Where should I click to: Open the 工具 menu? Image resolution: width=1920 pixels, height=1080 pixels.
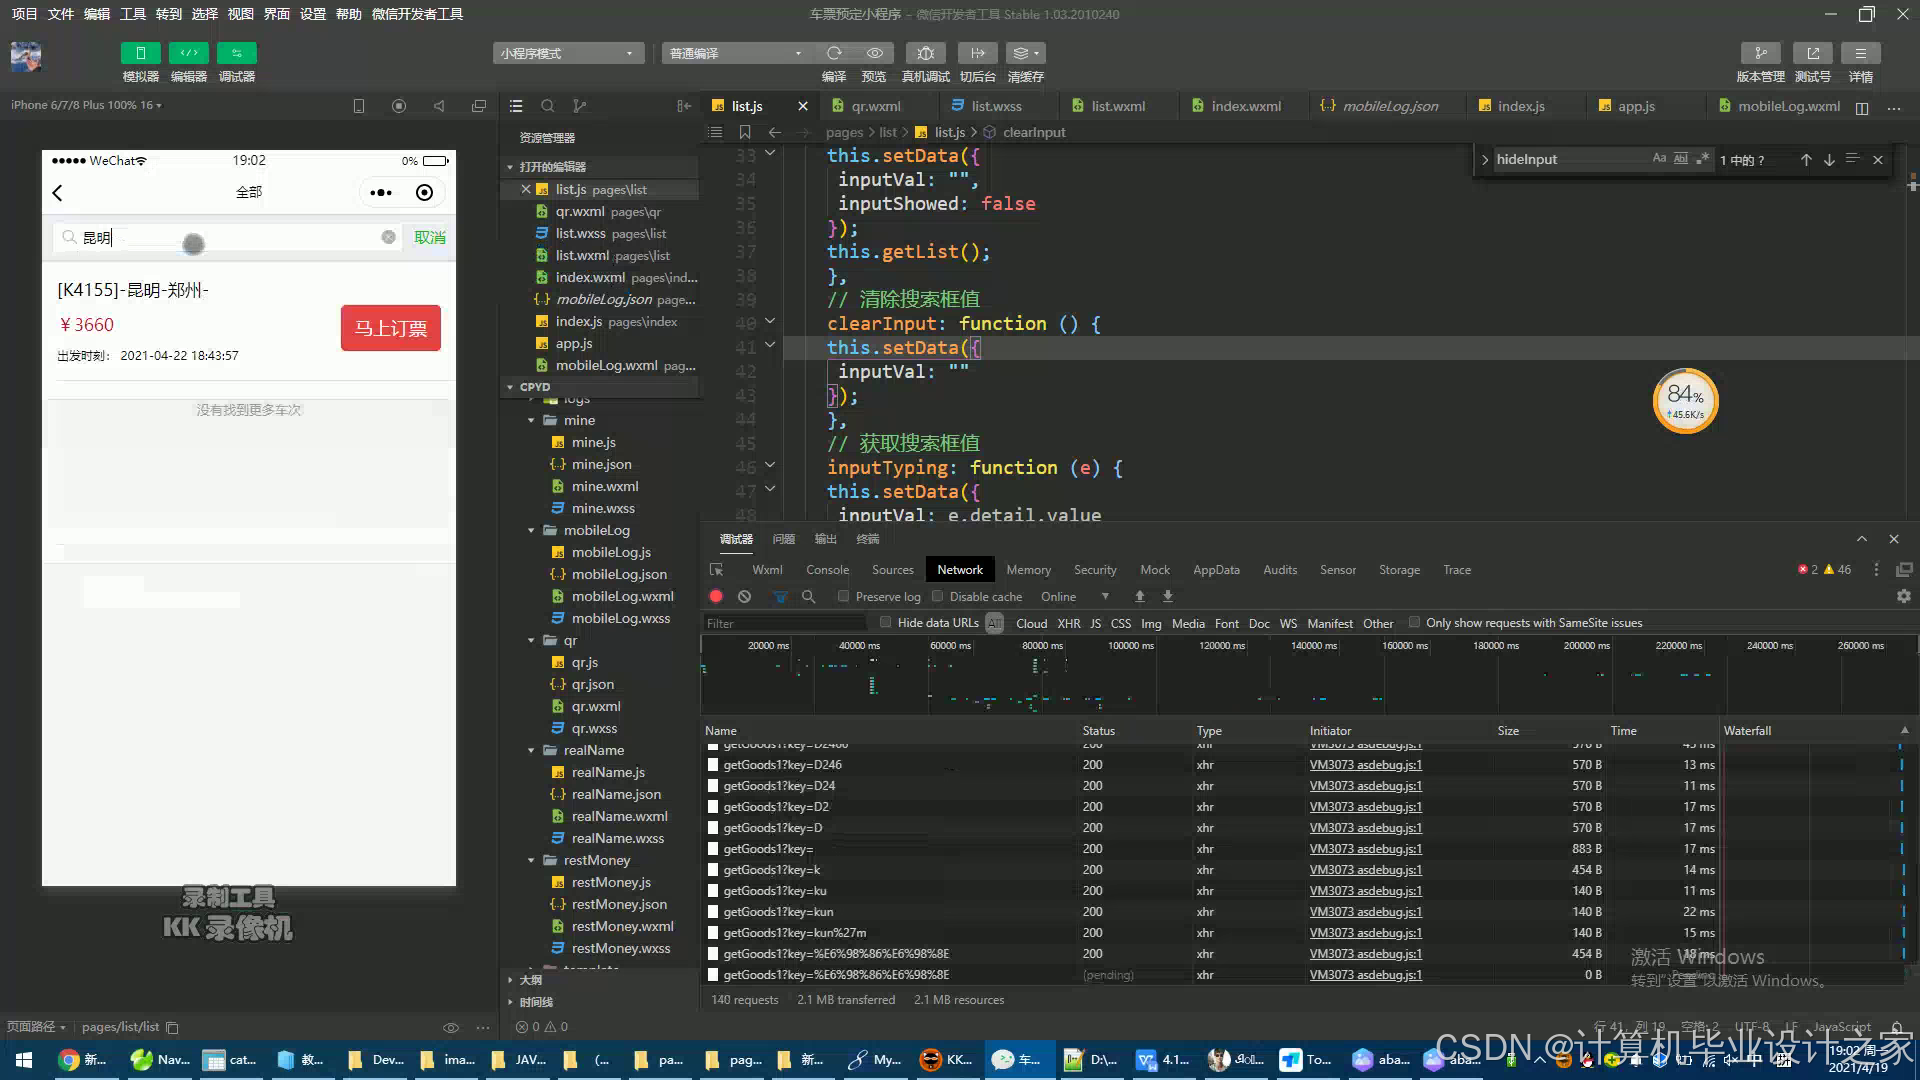[132, 14]
